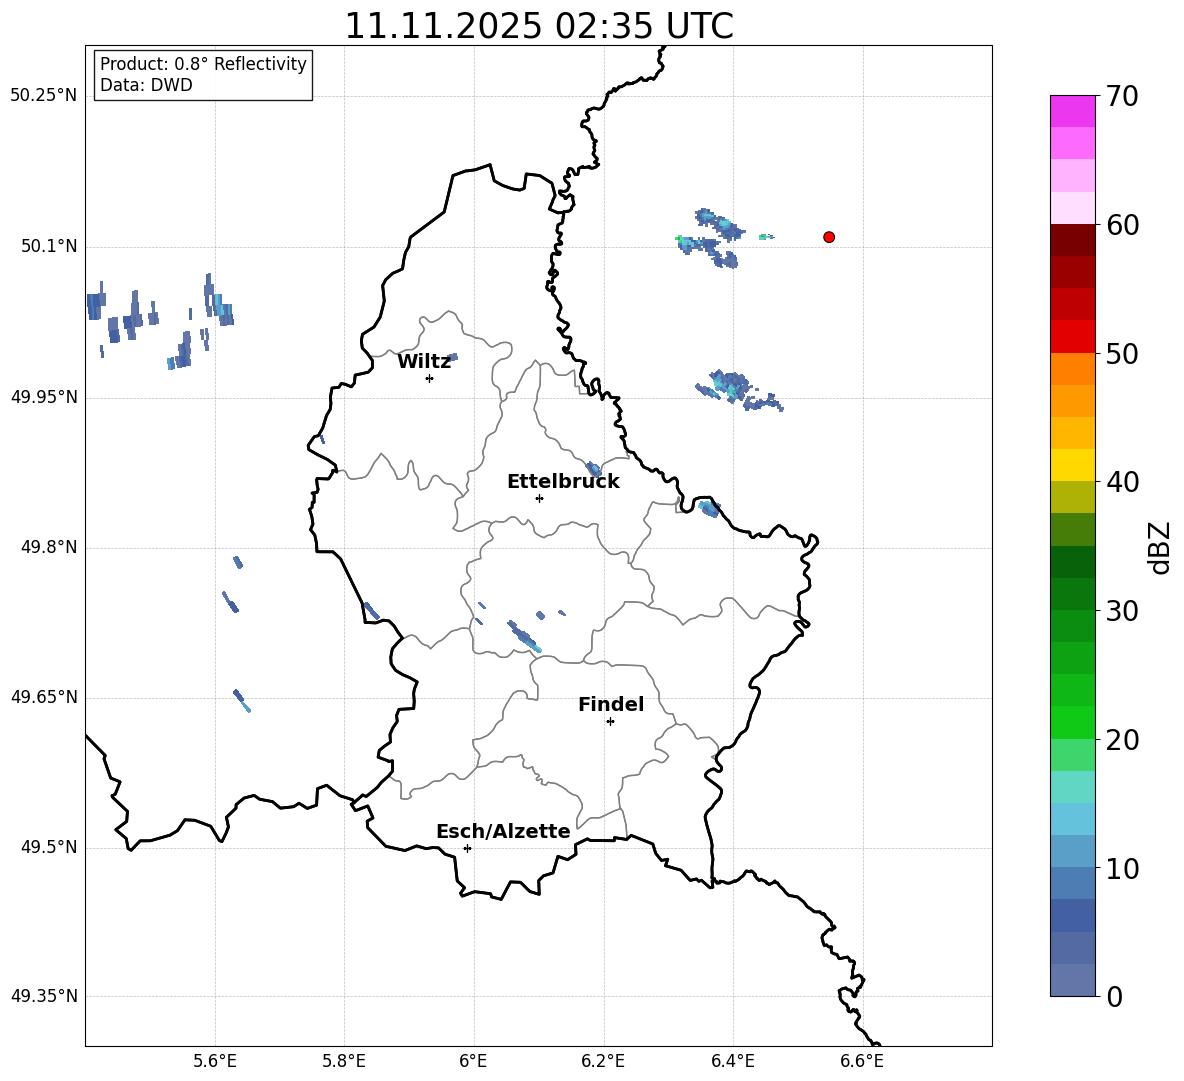Click the 20 tick on colorbar
1184x1081 pixels.
click(1121, 740)
